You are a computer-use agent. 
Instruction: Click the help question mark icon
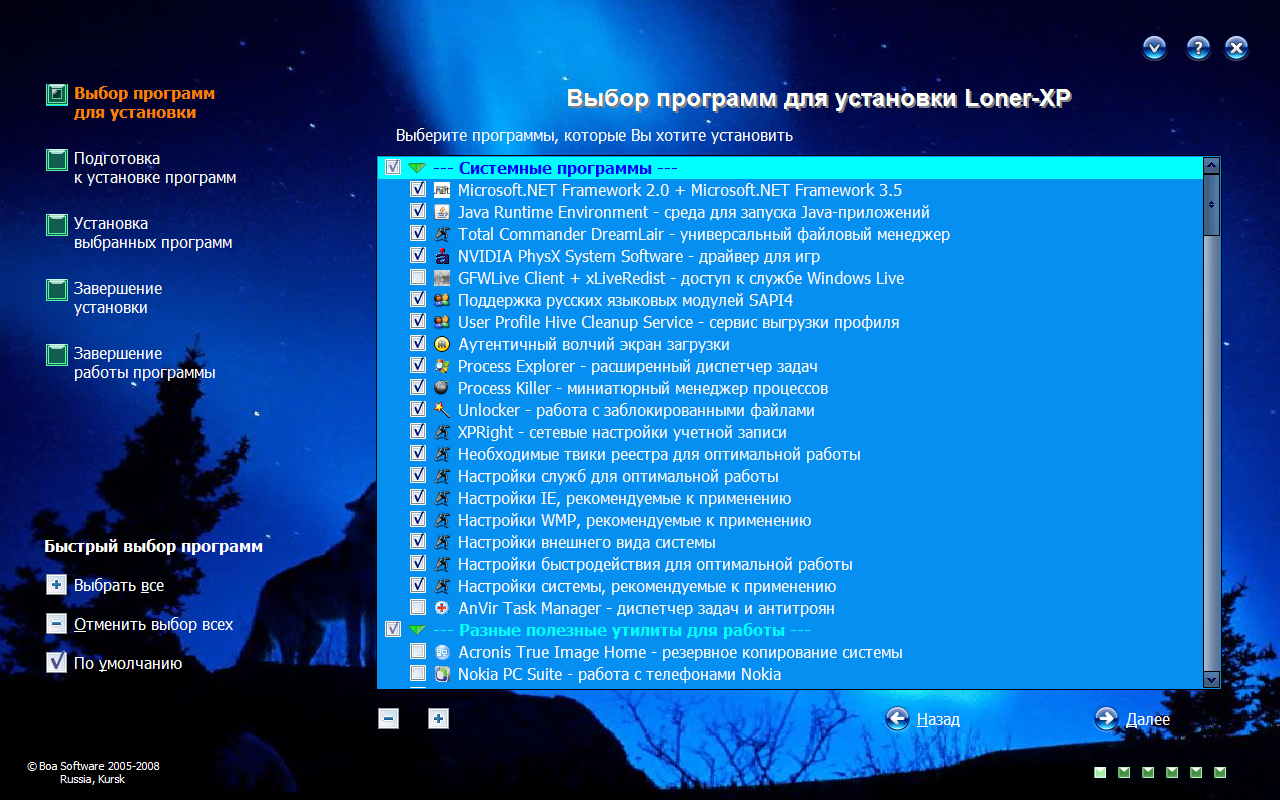tap(1198, 48)
